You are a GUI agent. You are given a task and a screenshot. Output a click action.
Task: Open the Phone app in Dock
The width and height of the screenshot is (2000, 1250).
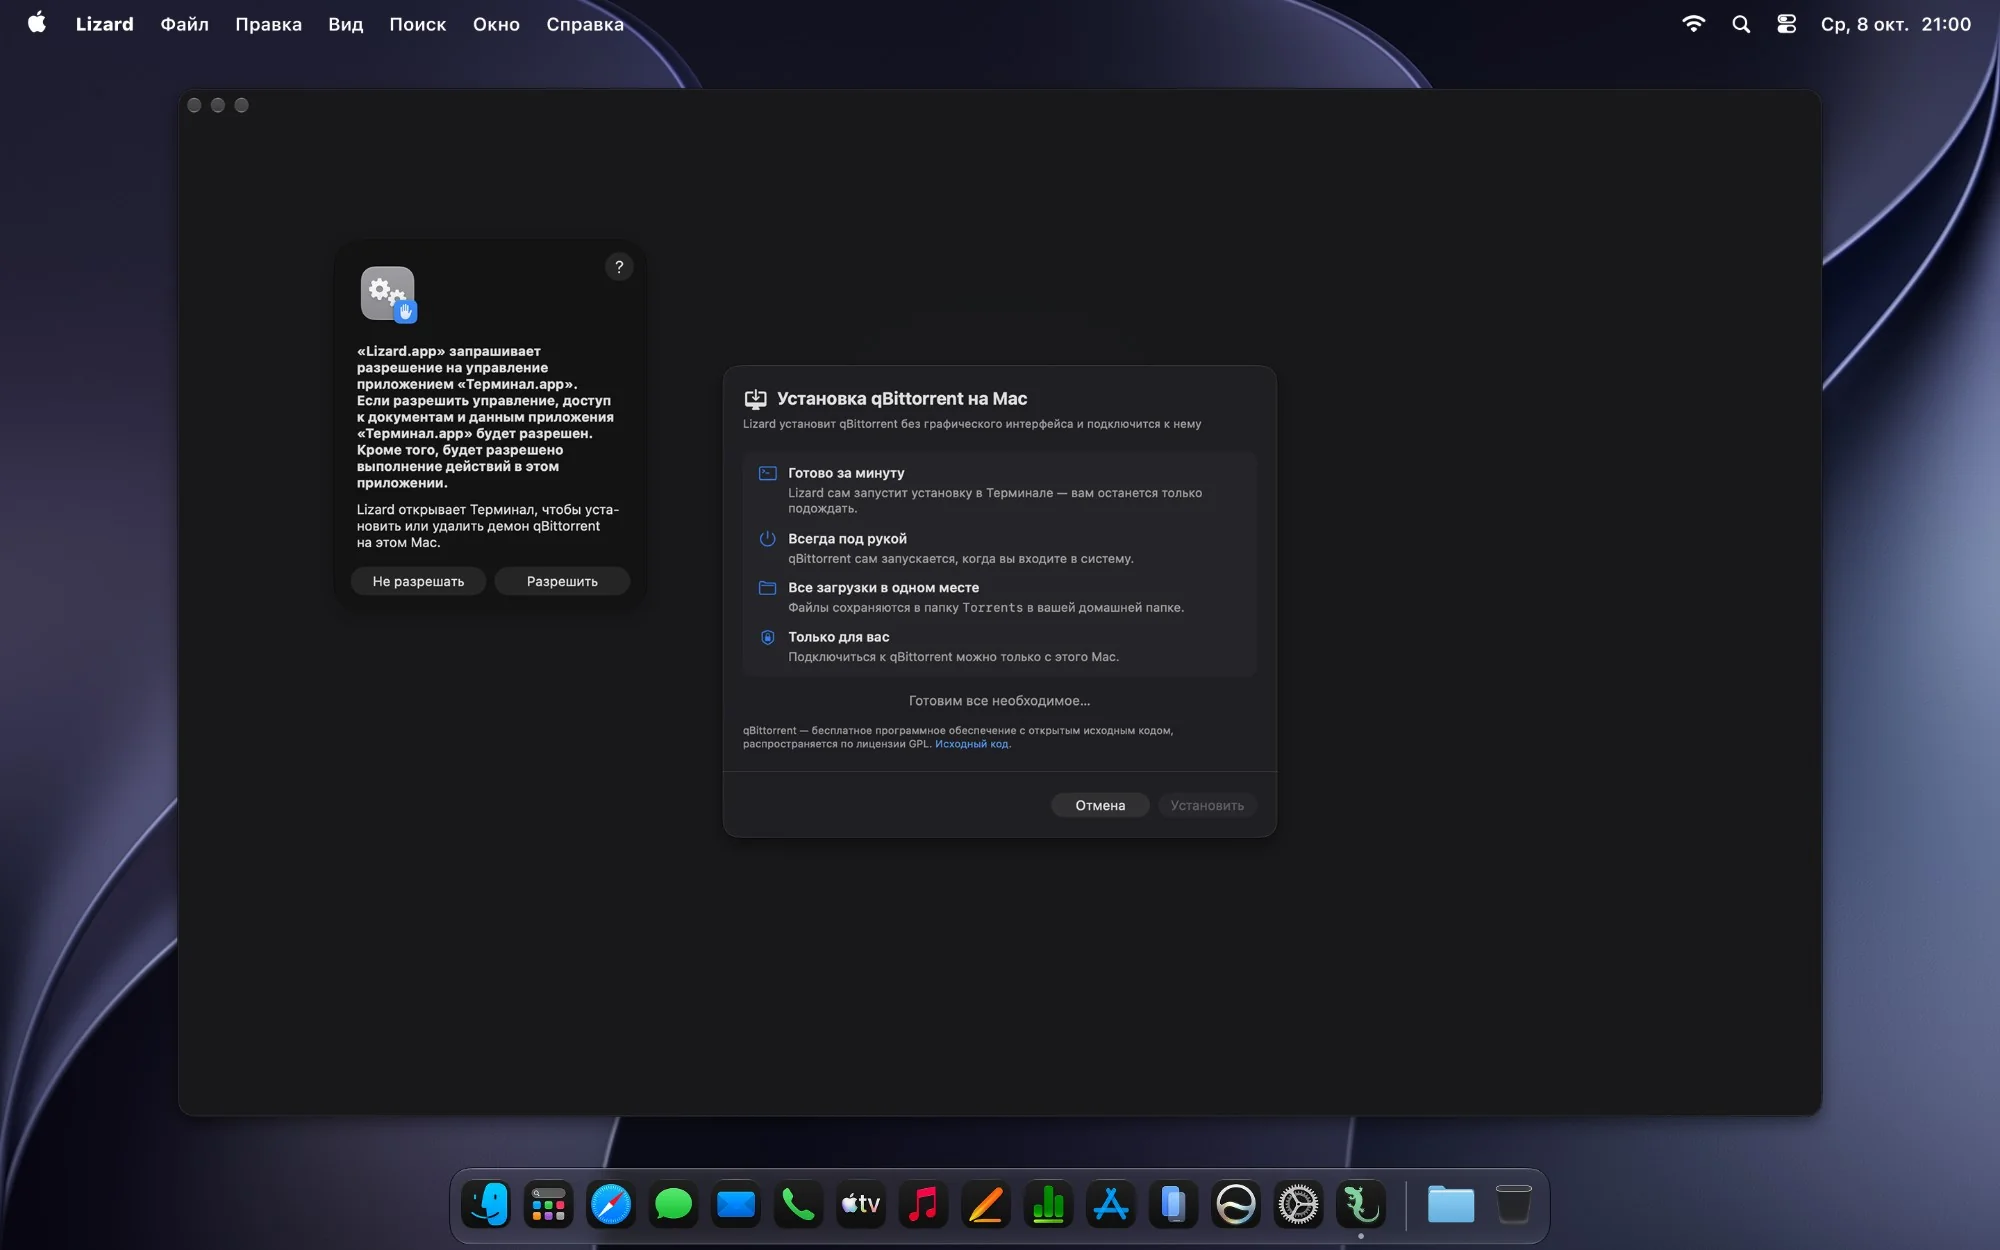coord(798,1204)
